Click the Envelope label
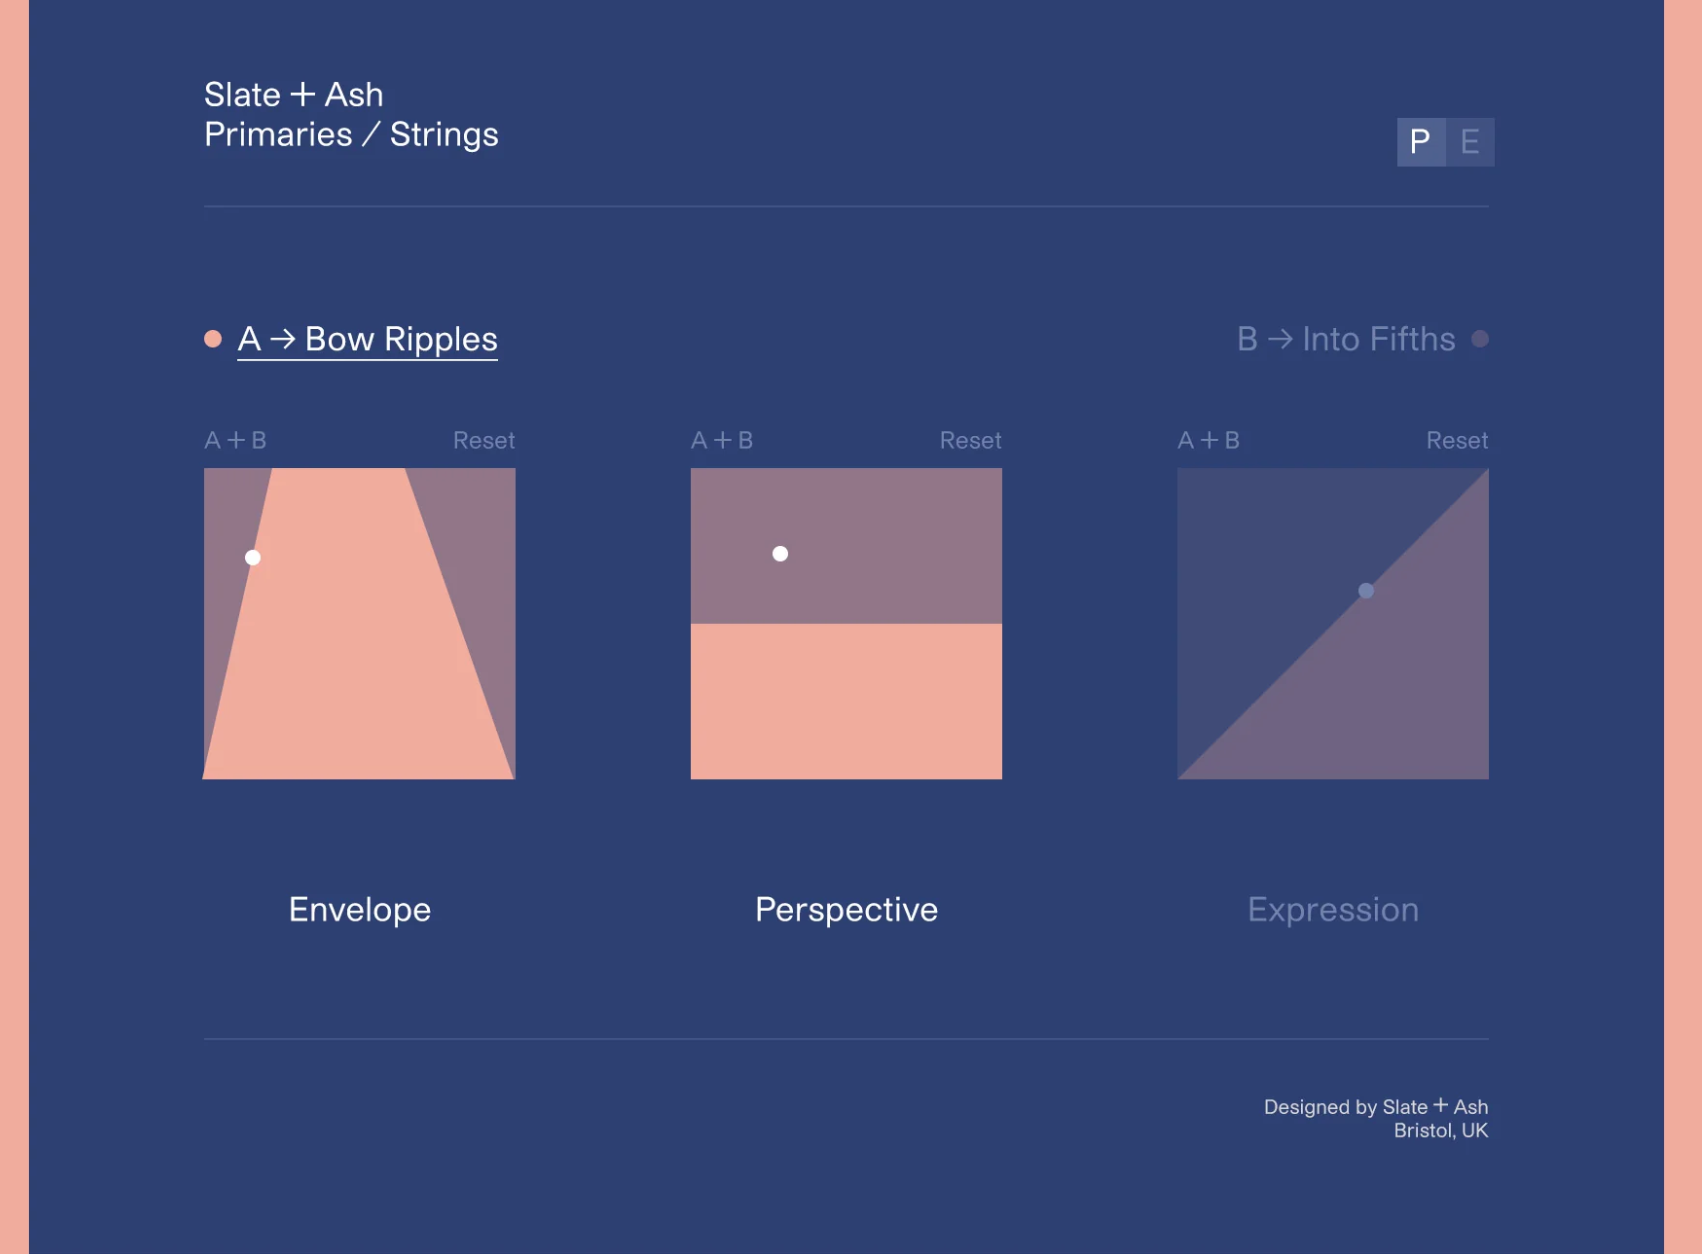Image resolution: width=1702 pixels, height=1254 pixels. pyautogui.click(x=360, y=910)
